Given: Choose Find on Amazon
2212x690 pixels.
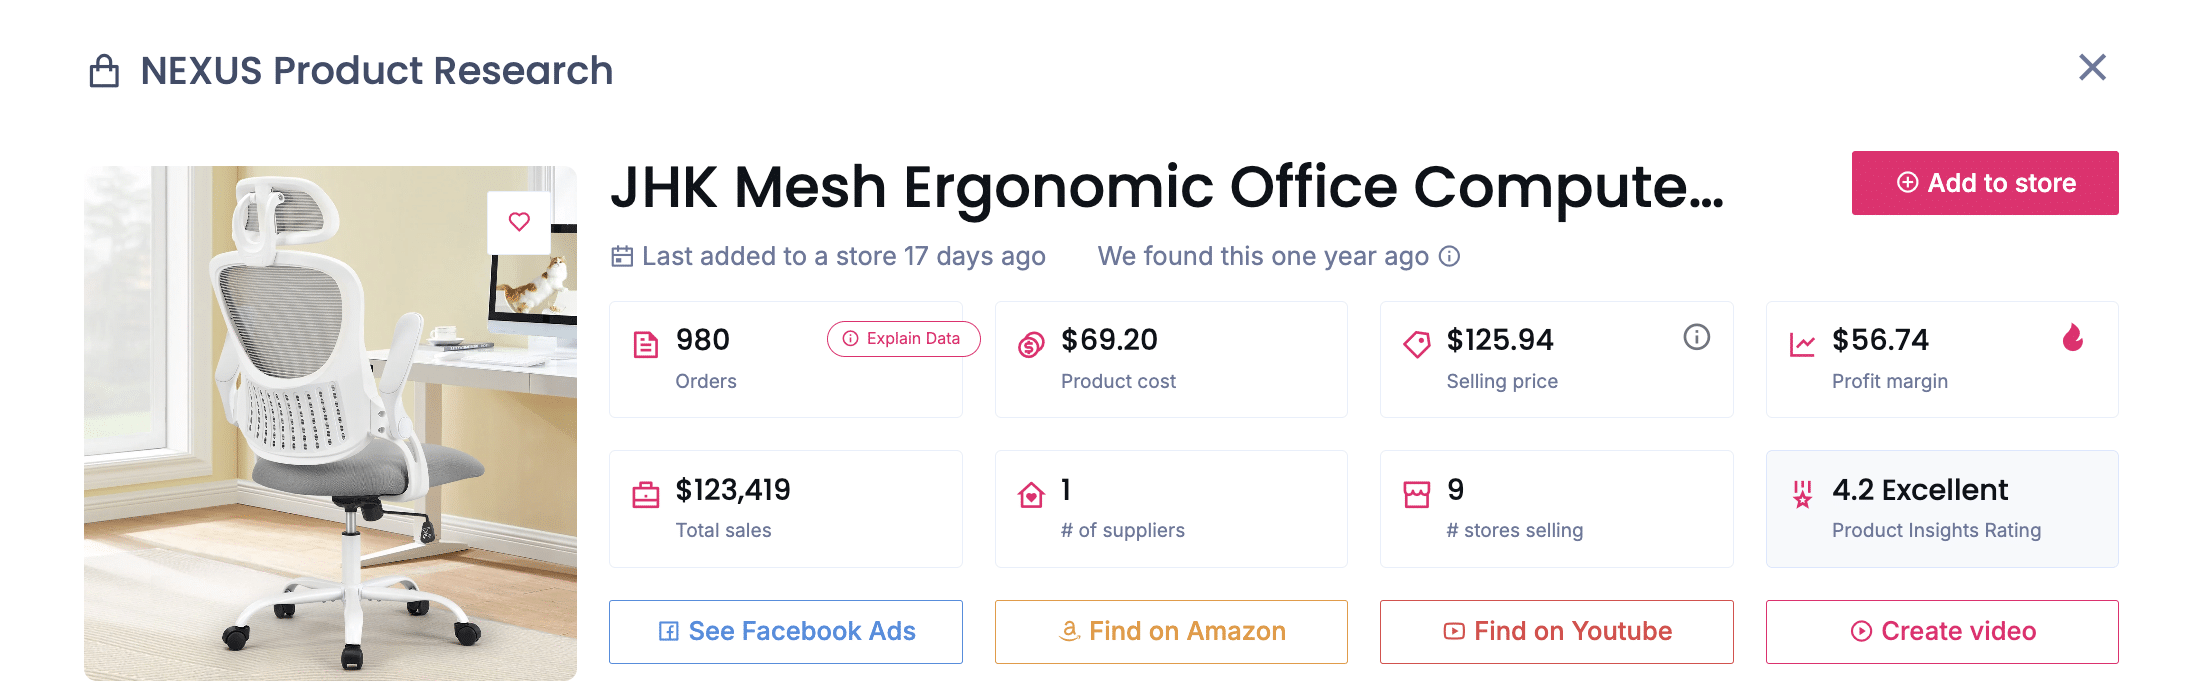Looking at the screenshot, I should click(1171, 631).
